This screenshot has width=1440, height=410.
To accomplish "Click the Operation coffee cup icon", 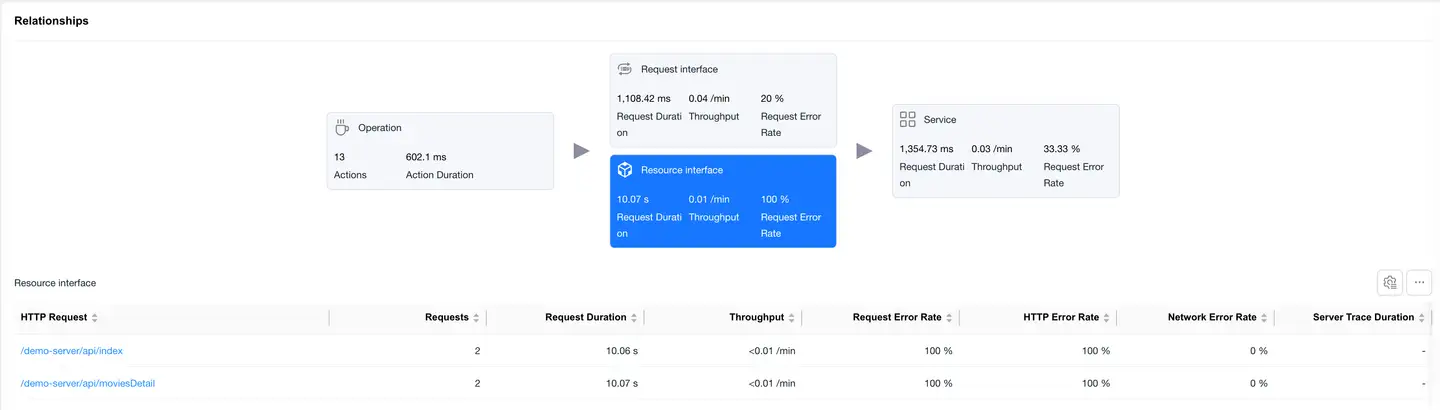I will point(342,127).
